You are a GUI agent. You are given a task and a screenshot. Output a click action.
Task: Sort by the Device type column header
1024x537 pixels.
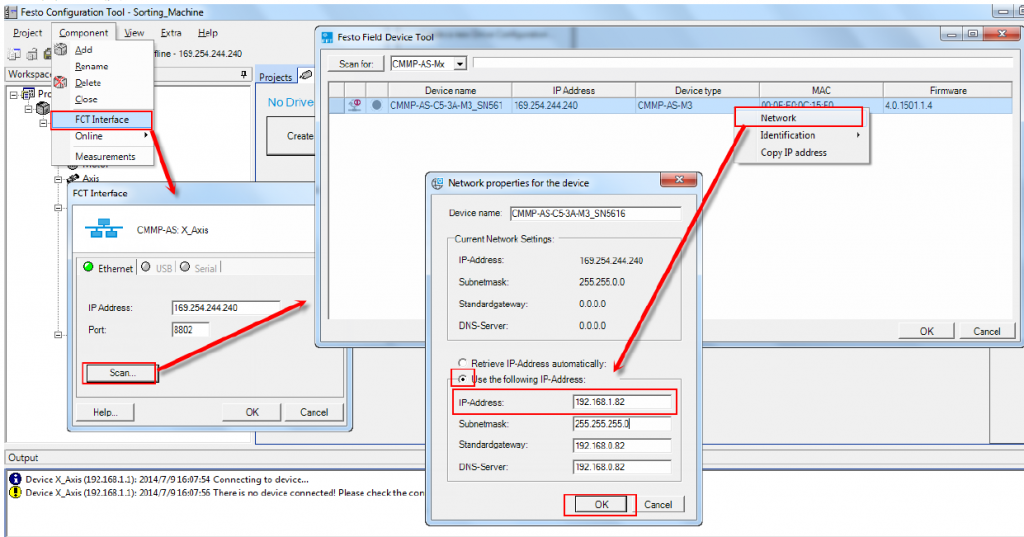[x=697, y=90]
